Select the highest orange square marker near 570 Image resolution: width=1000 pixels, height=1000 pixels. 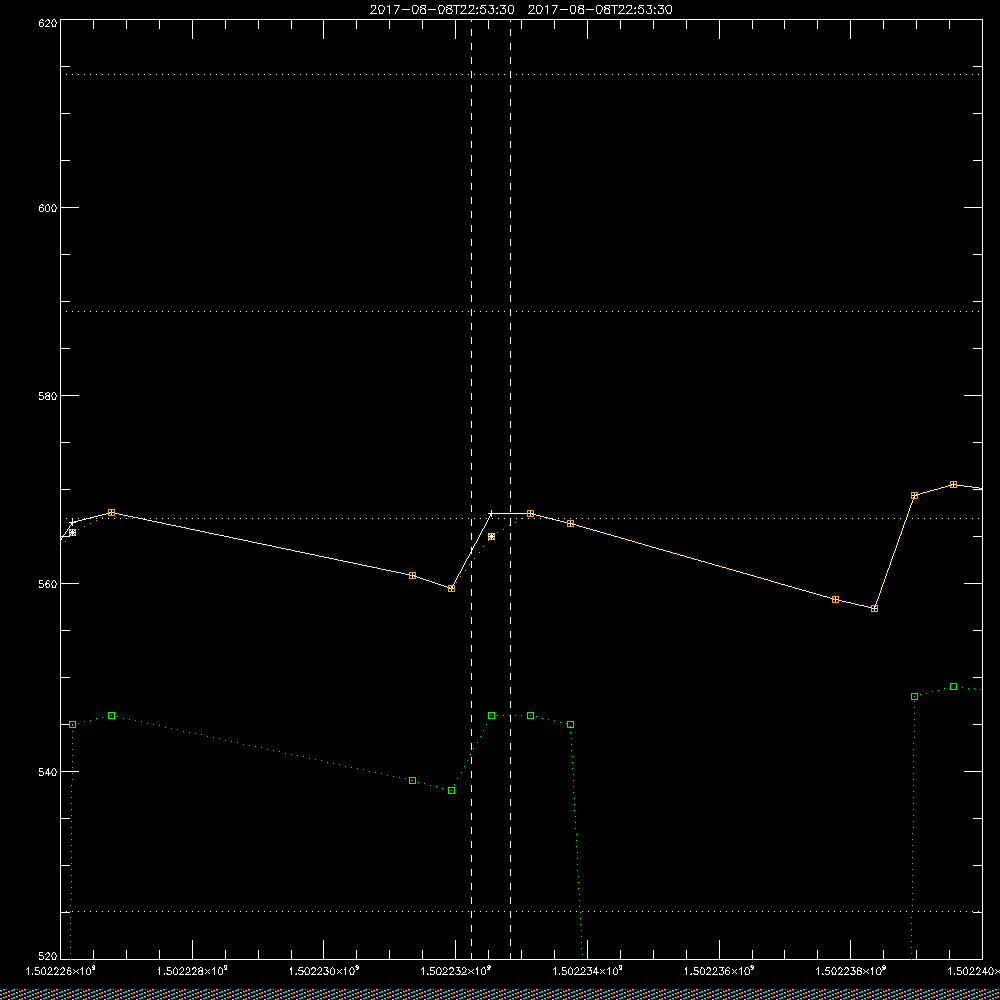953,485
